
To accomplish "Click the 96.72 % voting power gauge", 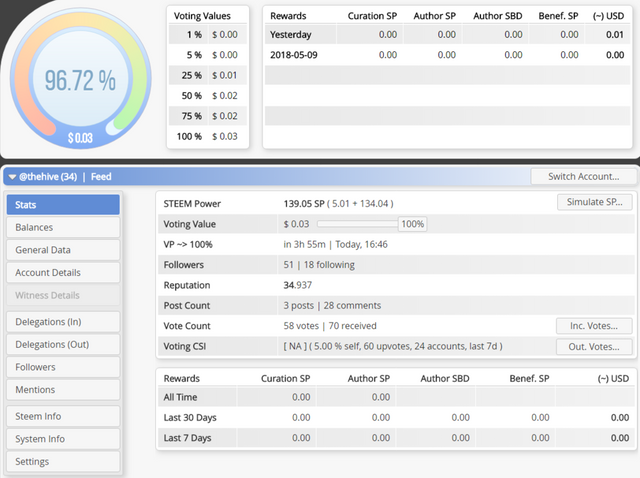I will (80, 80).
